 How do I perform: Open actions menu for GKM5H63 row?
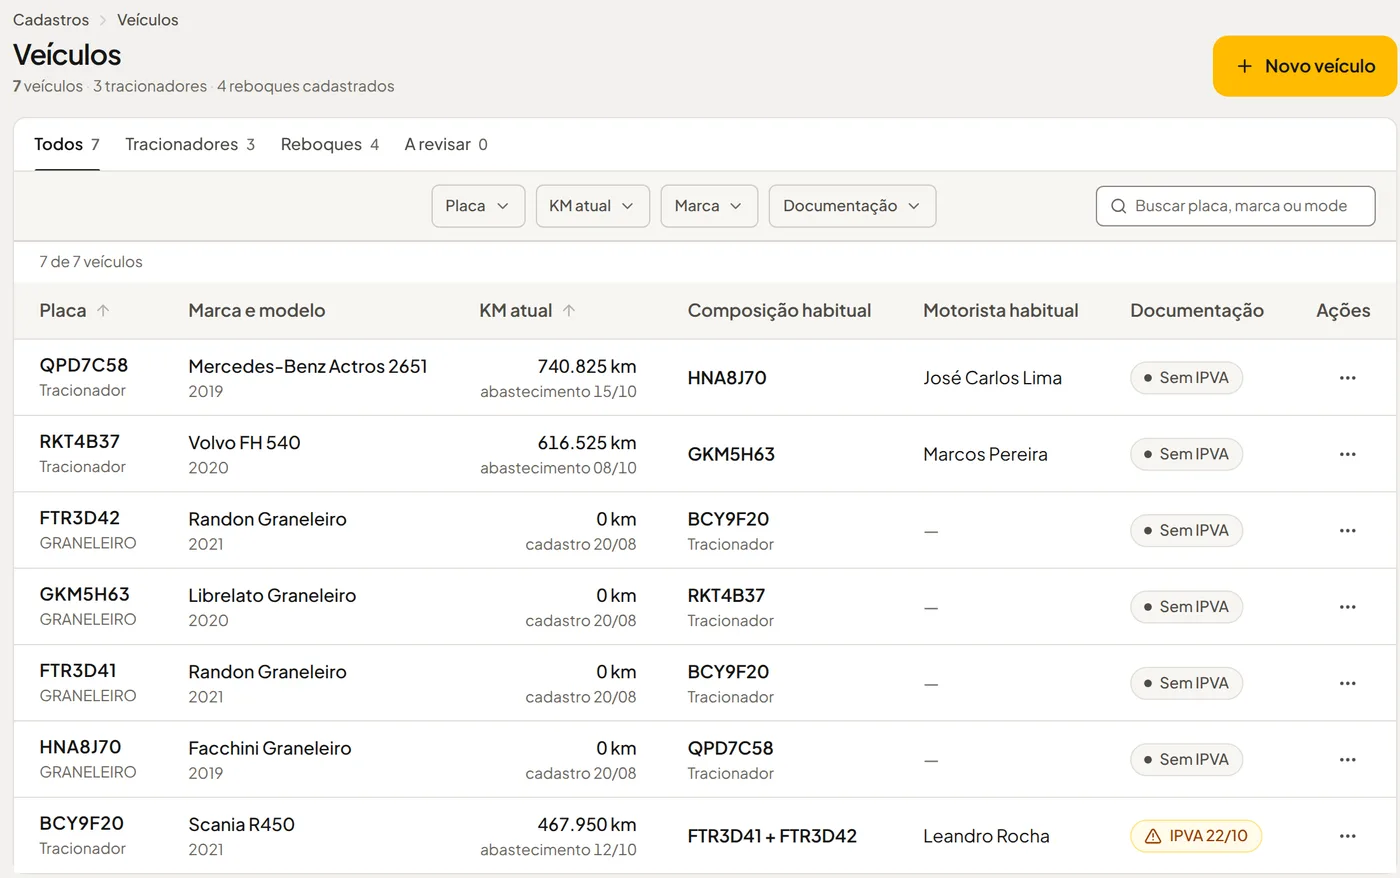click(1347, 607)
